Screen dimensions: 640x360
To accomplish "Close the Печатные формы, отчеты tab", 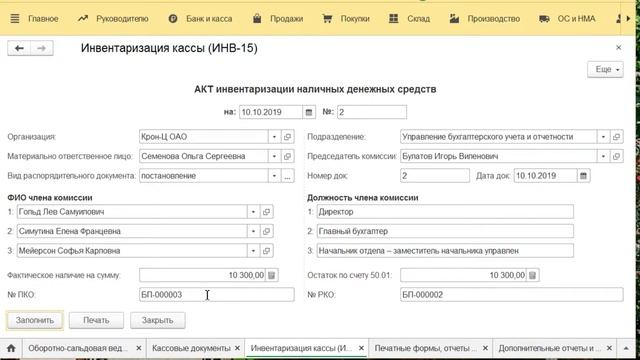I will pos(485,348).
